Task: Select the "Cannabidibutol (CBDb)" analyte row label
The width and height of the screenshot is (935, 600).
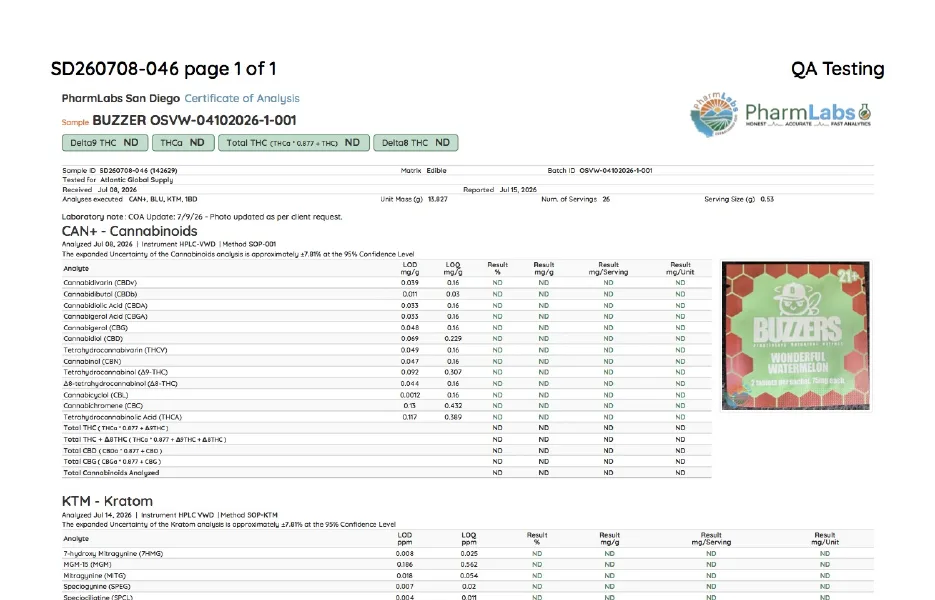Action: click(x=100, y=294)
